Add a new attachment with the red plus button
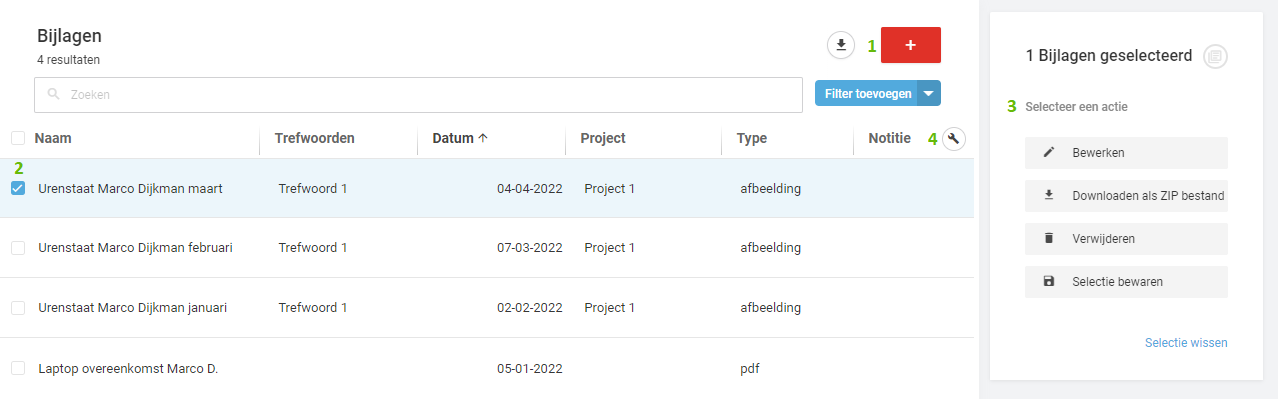 click(x=910, y=46)
